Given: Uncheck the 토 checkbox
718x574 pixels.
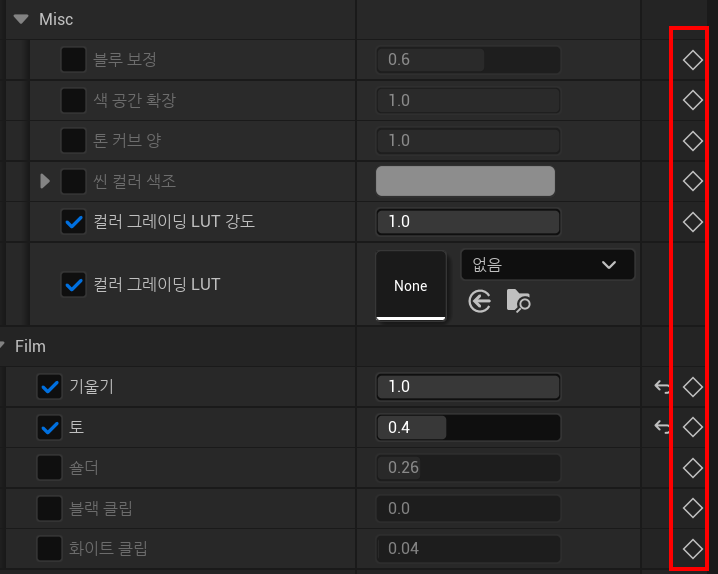Looking at the screenshot, I should 49,428.
